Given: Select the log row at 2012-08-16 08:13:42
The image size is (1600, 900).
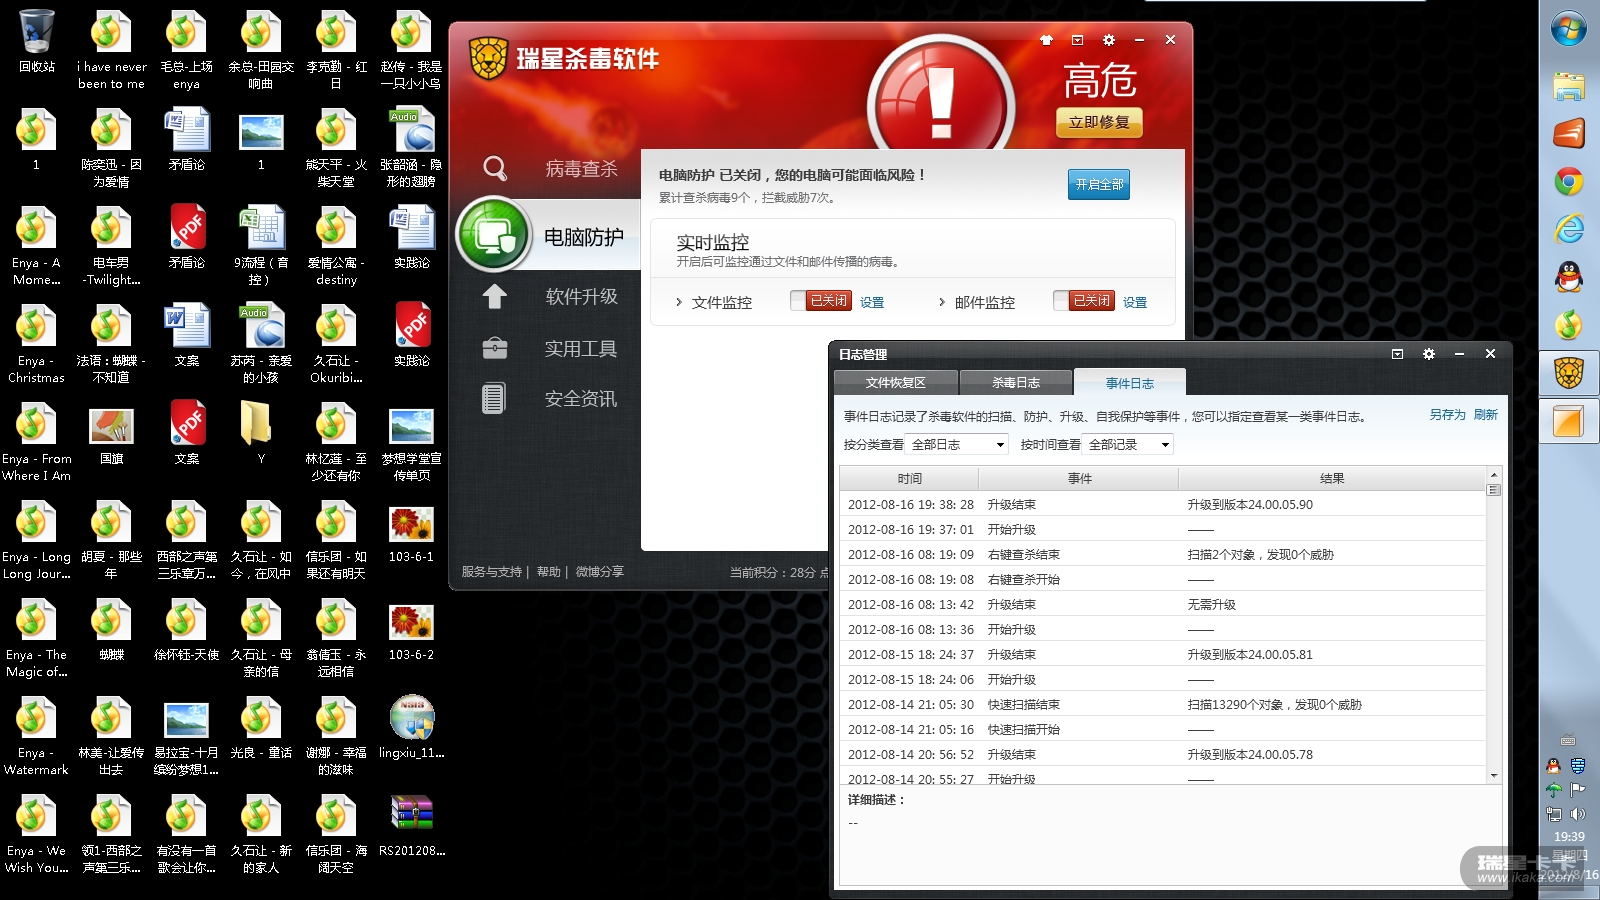Looking at the screenshot, I should pyautogui.click(x=1163, y=605).
